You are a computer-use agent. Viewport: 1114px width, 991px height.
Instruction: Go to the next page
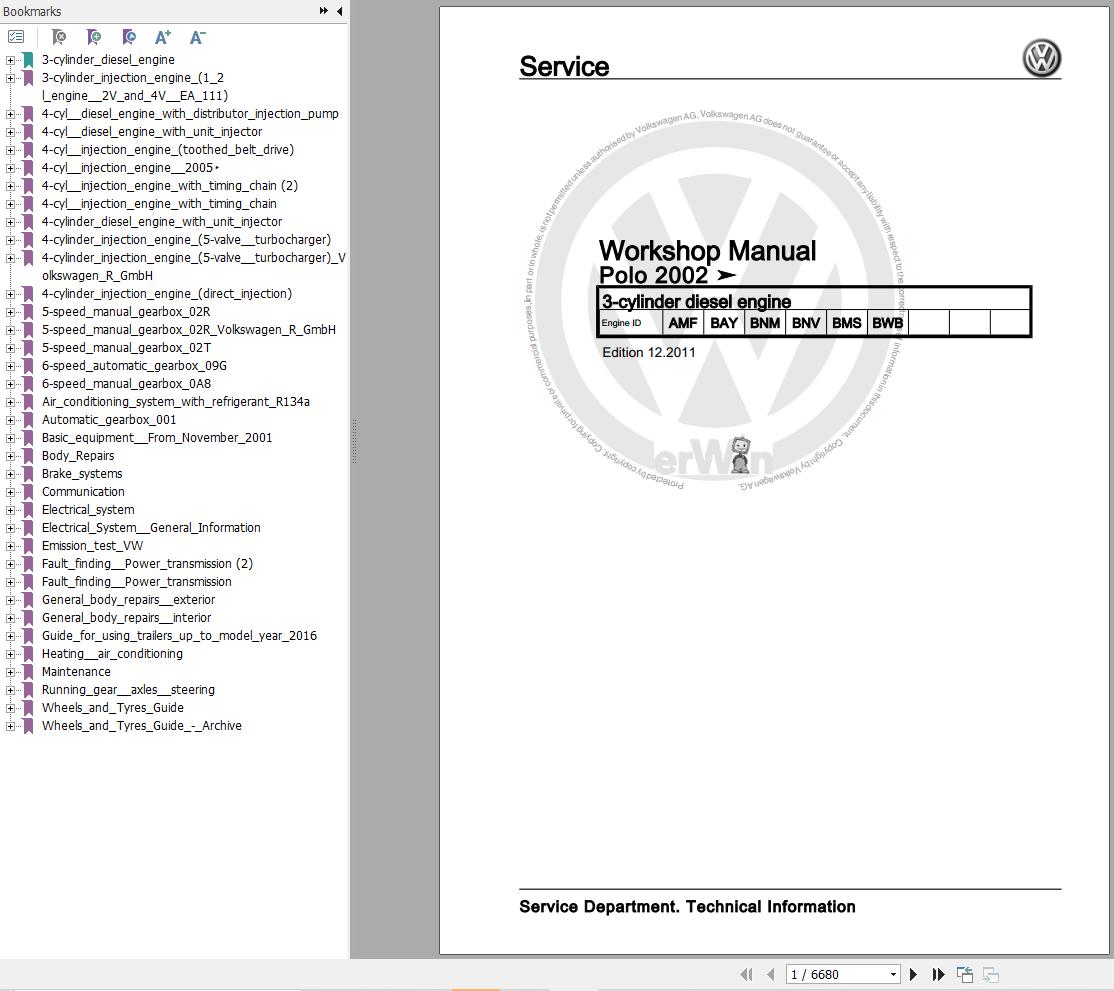[914, 975]
